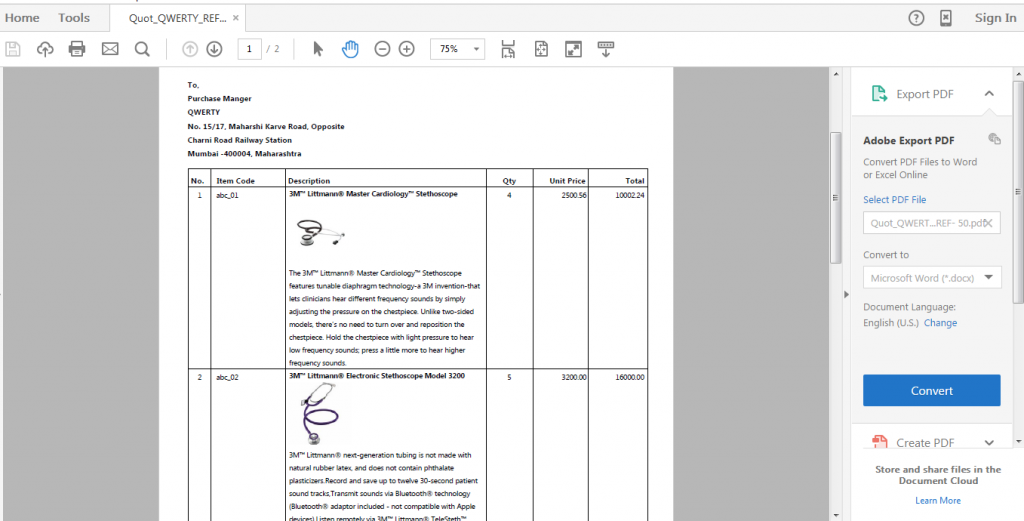Click the mobile link icon
This screenshot has height=521, width=1024.
tap(946, 18)
